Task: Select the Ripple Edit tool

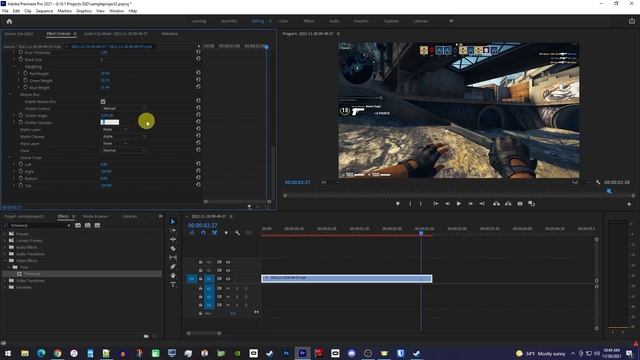Action: tap(173, 239)
